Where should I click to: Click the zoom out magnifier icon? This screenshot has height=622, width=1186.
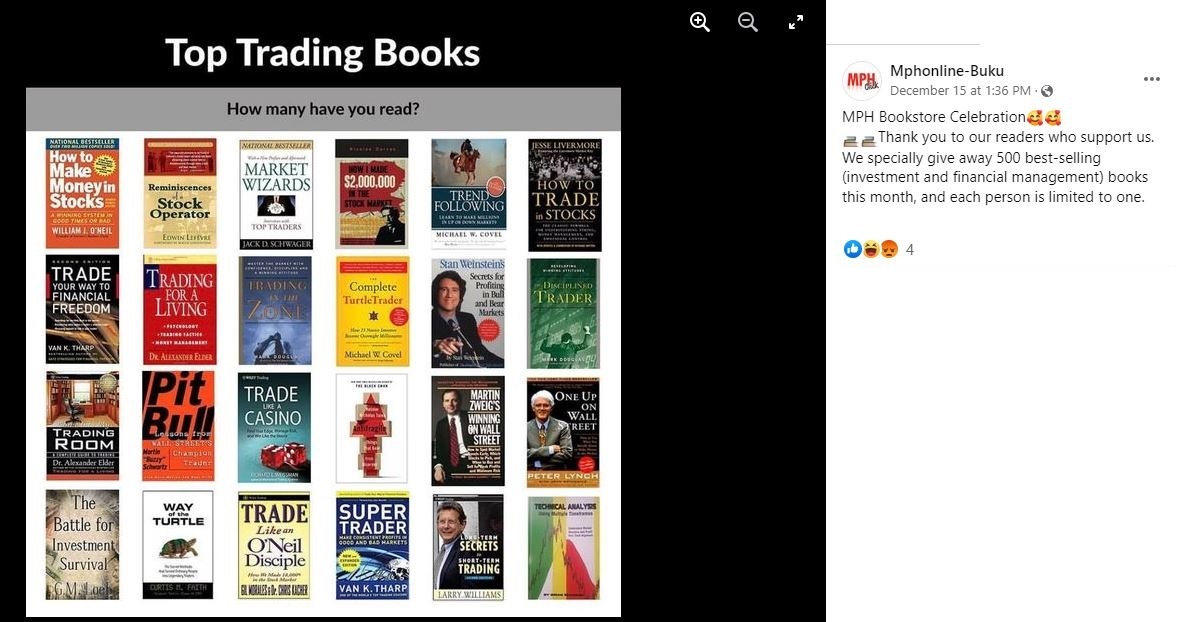point(747,22)
